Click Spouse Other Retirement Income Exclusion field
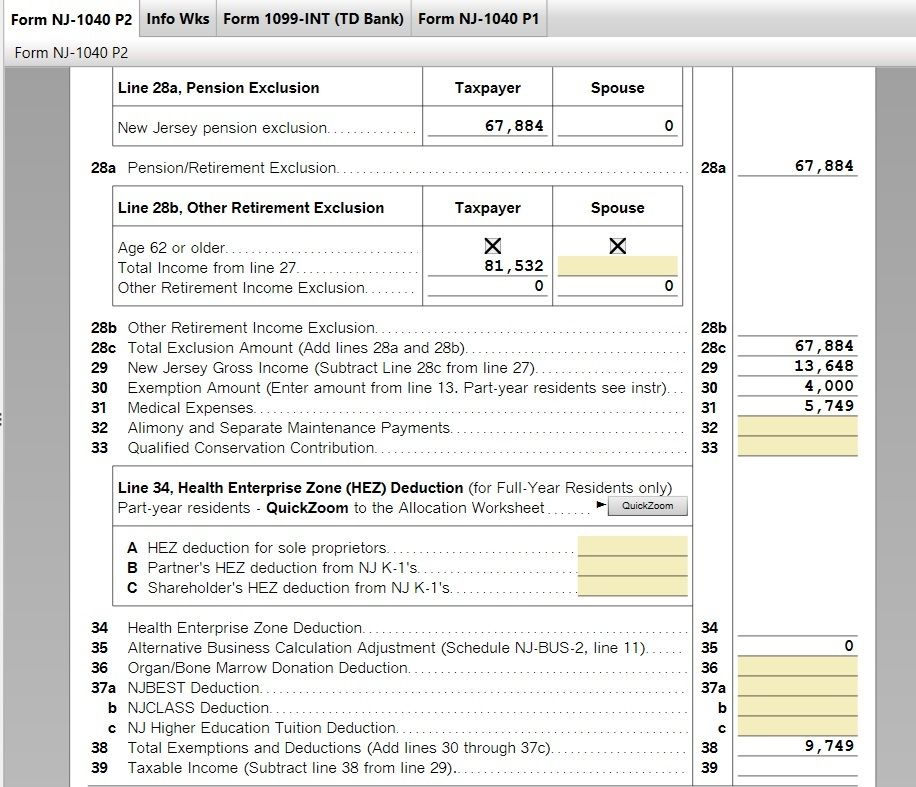Screen dimensions: 916x787 pos(617,286)
